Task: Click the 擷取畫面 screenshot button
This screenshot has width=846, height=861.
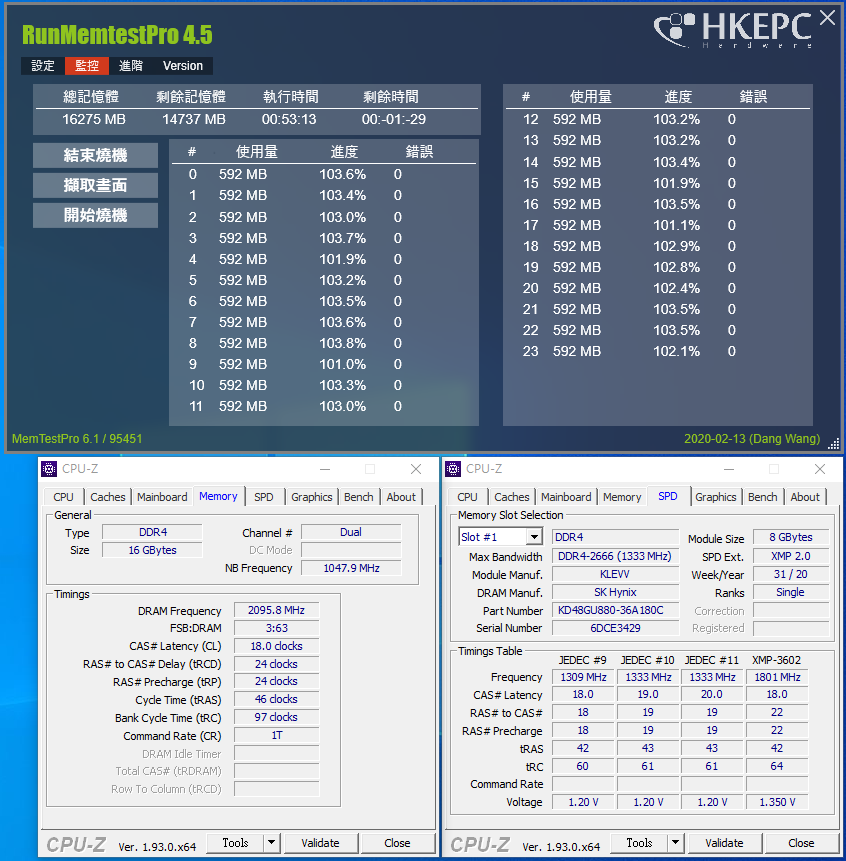Action: [x=96, y=186]
